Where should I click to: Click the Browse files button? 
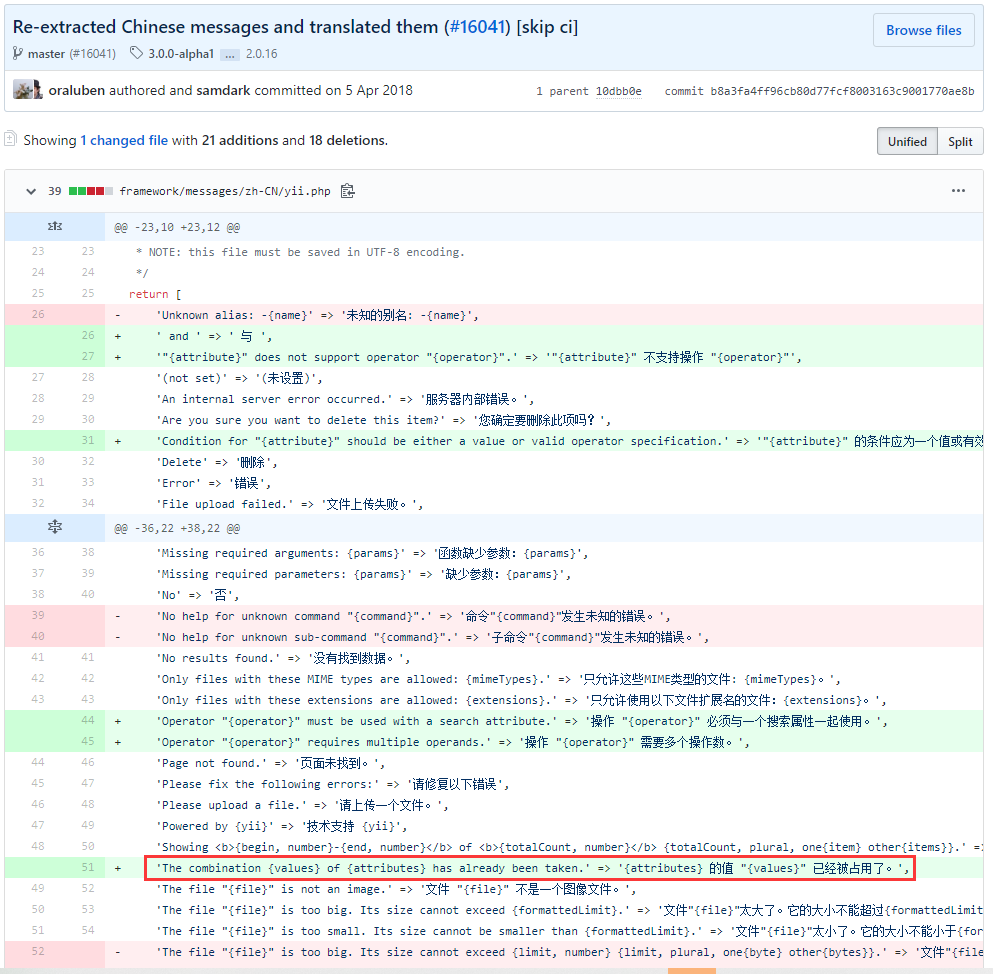[x=923, y=30]
